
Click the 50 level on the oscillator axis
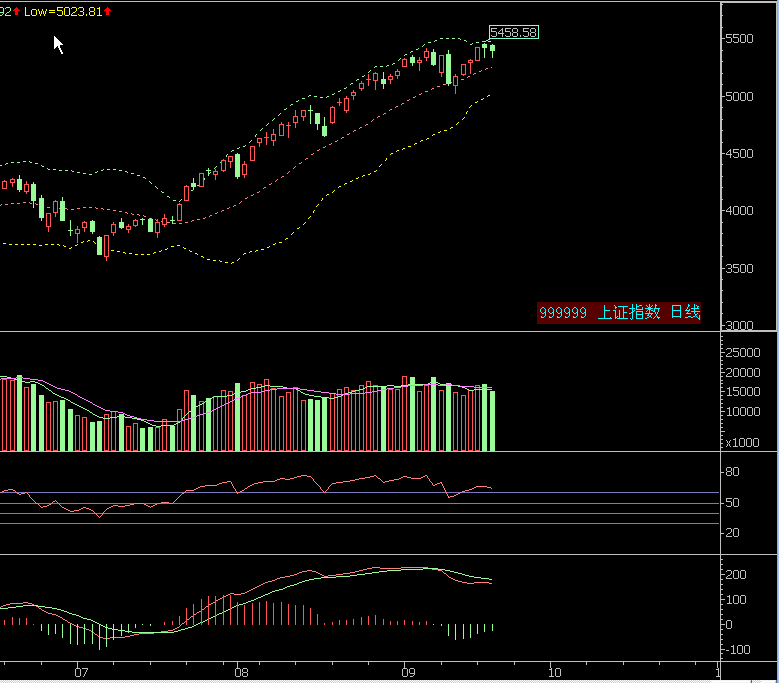pyautogui.click(x=732, y=503)
